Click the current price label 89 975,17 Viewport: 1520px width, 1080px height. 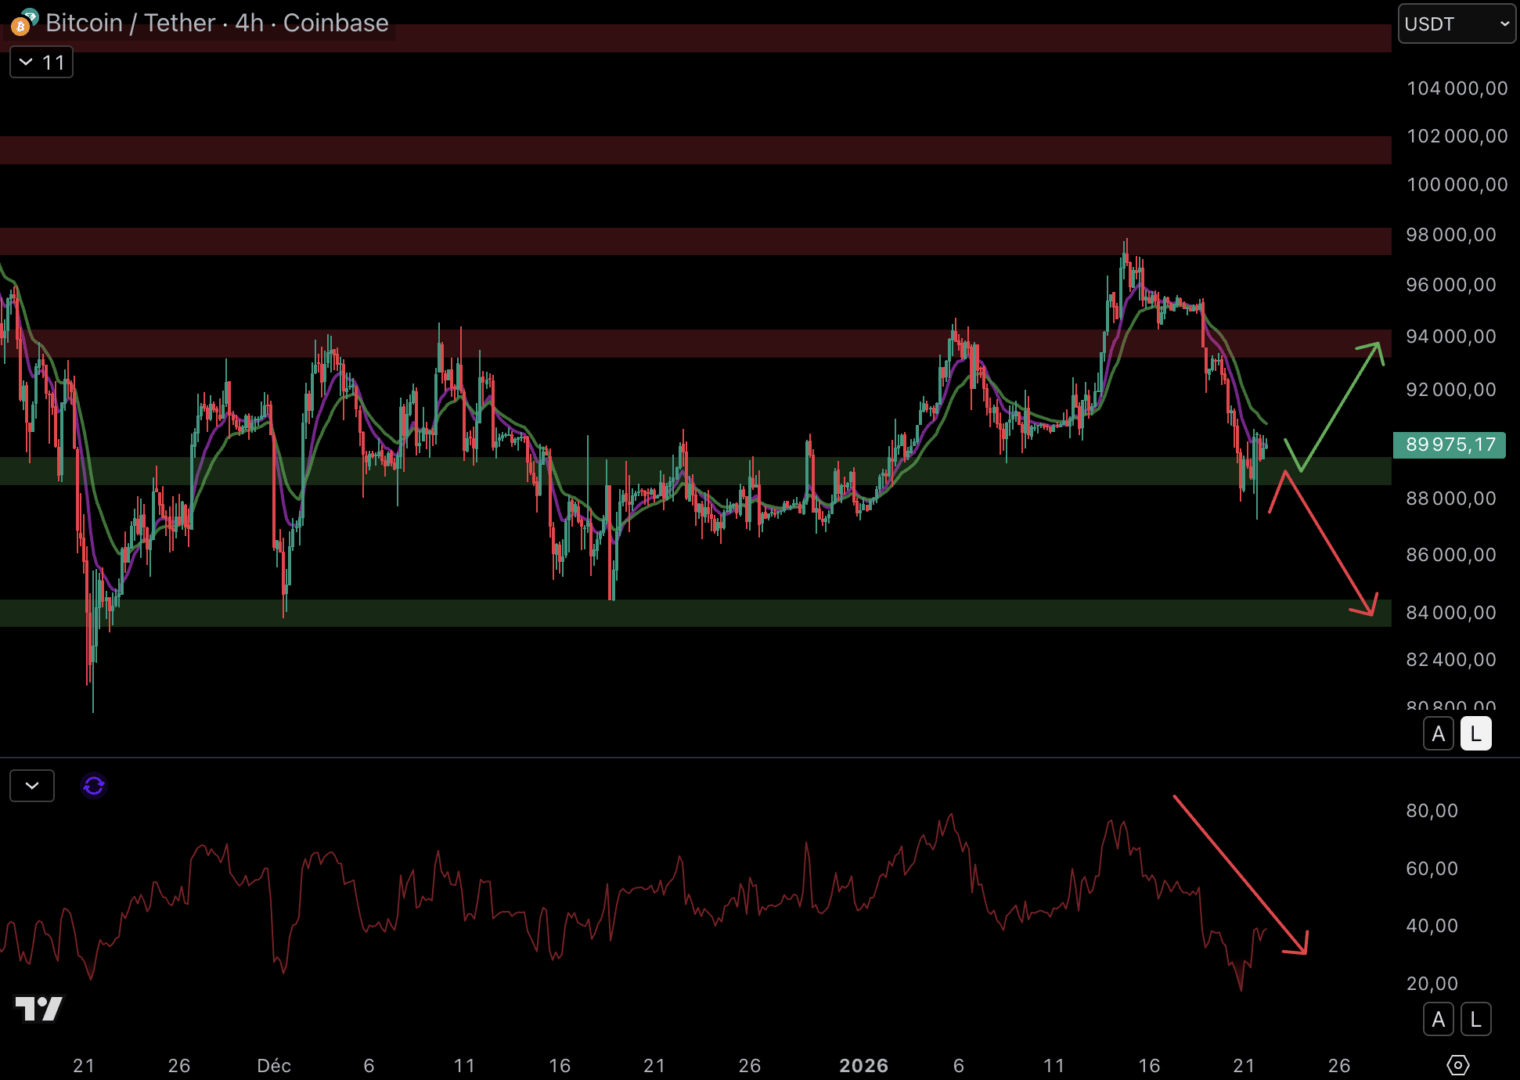click(1449, 445)
